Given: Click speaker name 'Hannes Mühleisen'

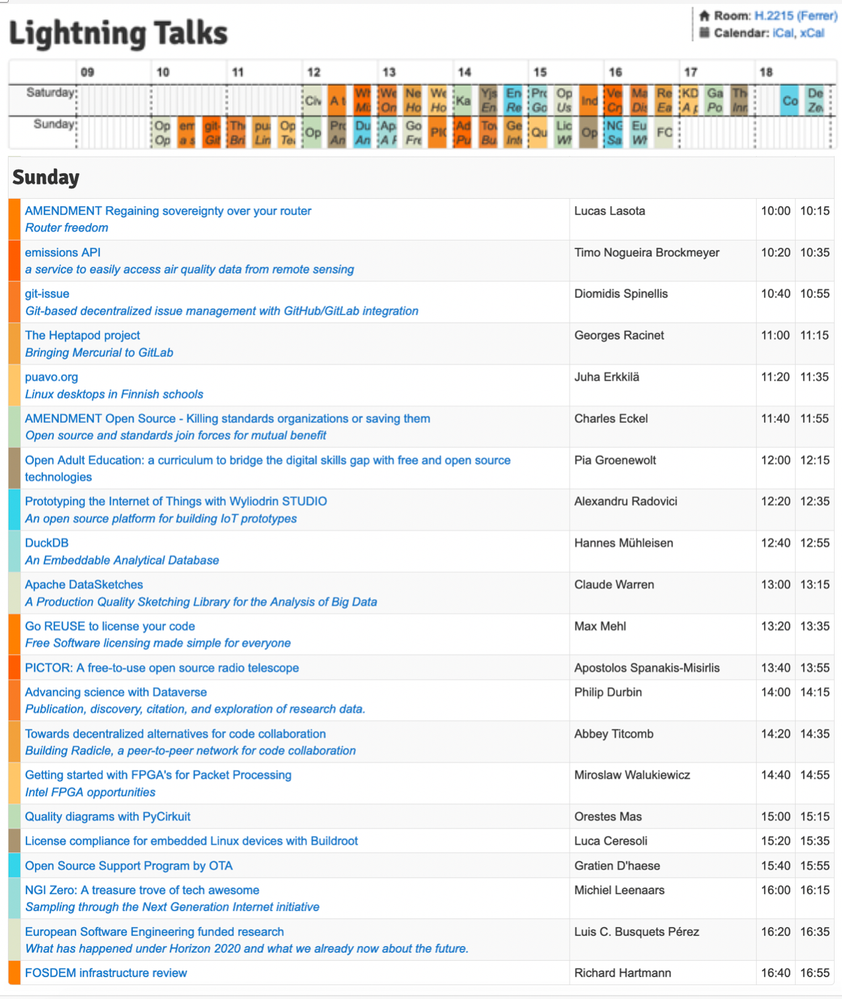Looking at the screenshot, I should (624, 543).
